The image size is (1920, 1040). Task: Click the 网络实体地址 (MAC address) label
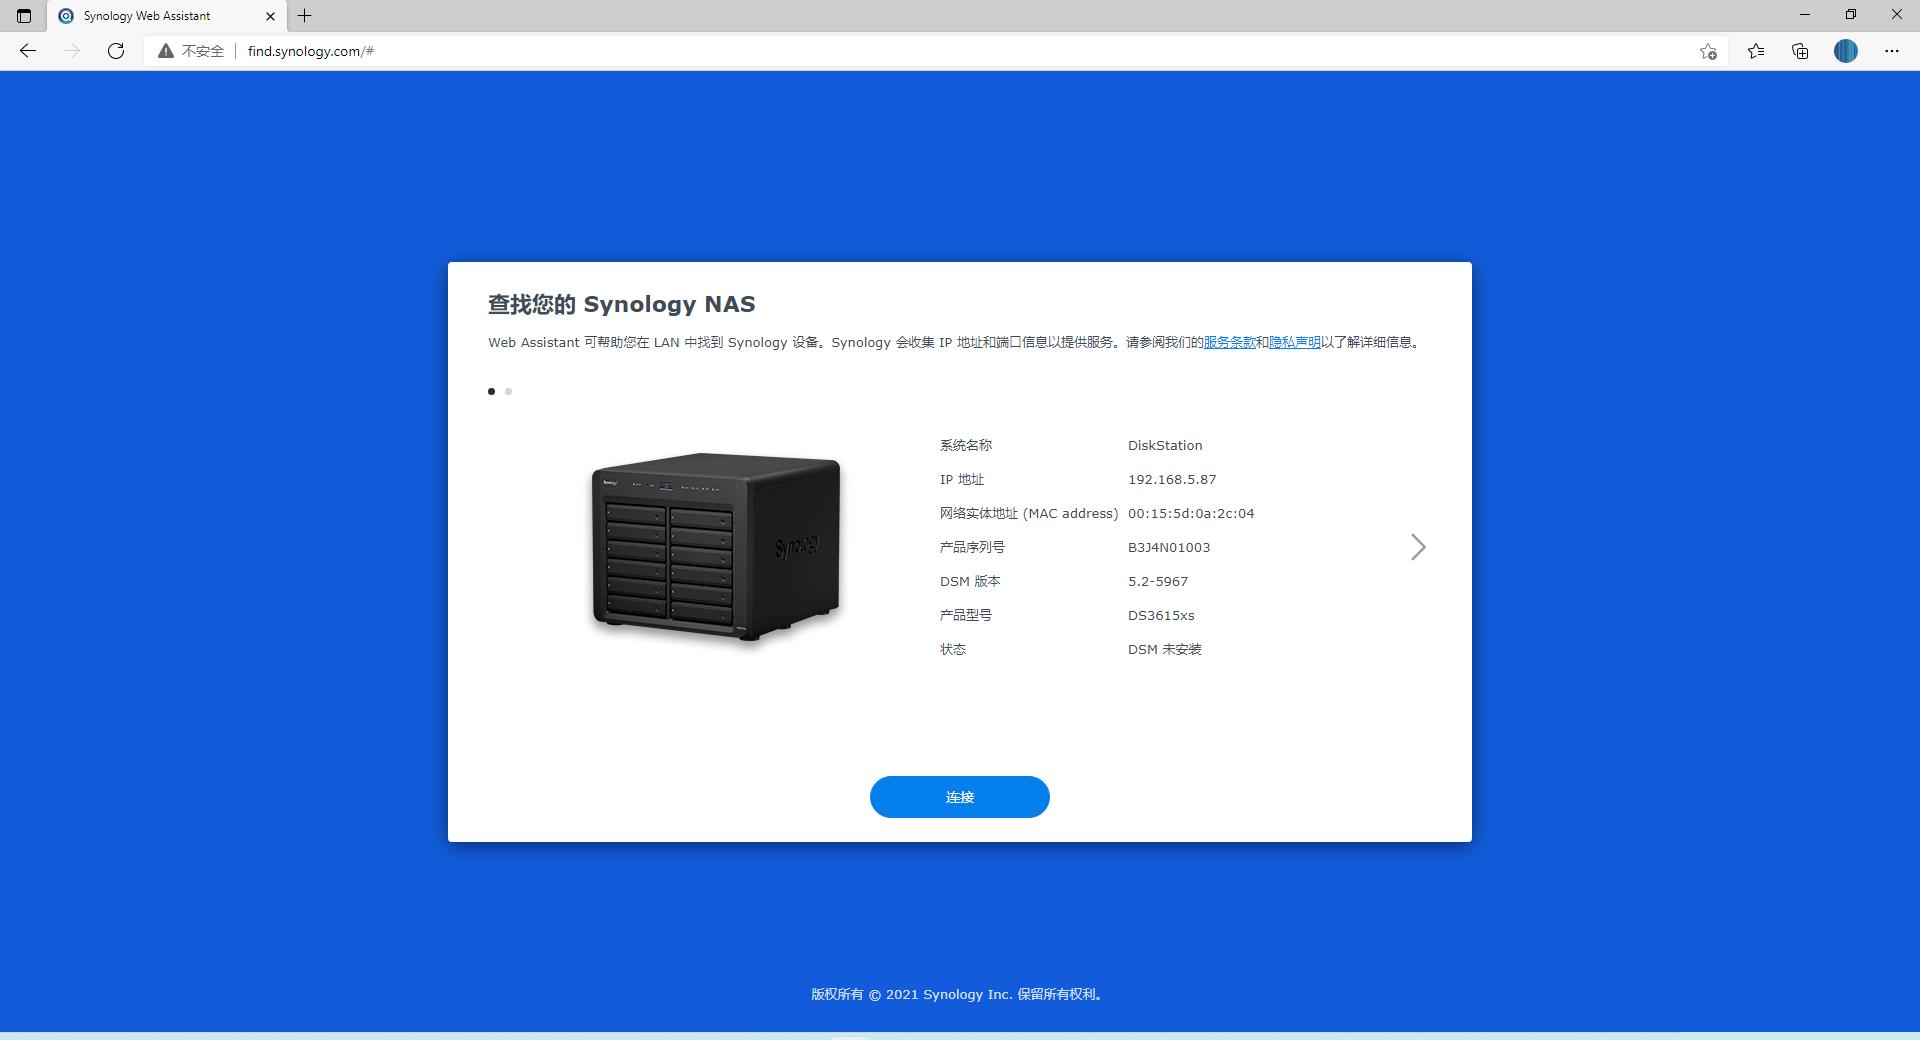click(x=1029, y=513)
